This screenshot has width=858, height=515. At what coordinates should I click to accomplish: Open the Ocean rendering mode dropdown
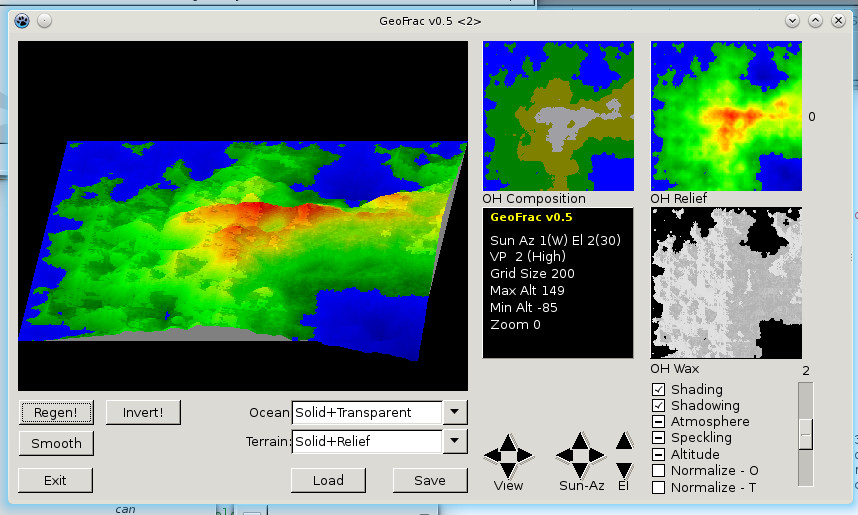click(454, 413)
